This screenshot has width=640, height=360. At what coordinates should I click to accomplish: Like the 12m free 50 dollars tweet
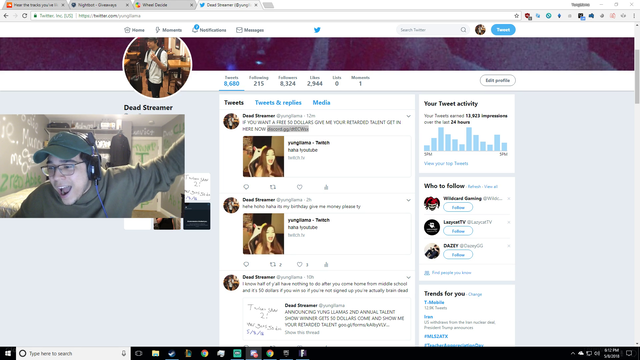[300, 187]
